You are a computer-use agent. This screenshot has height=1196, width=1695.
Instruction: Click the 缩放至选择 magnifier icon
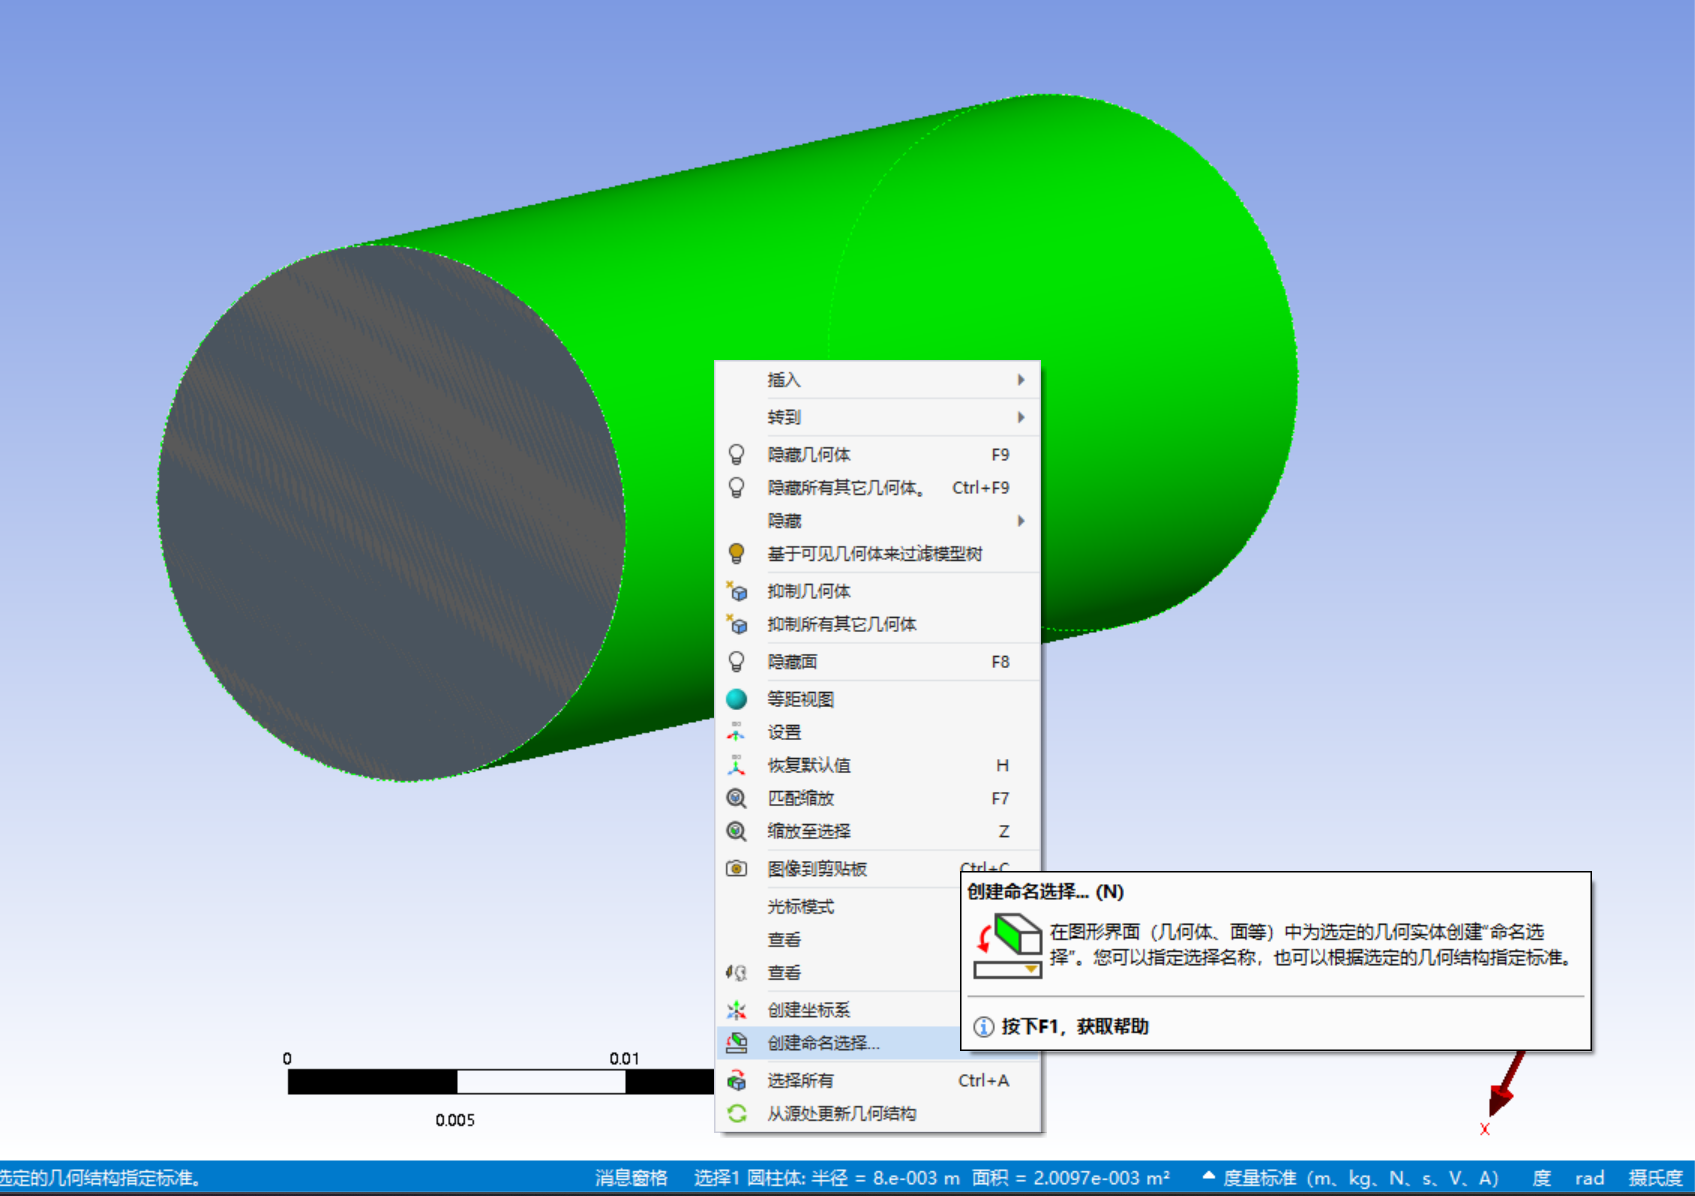(736, 831)
